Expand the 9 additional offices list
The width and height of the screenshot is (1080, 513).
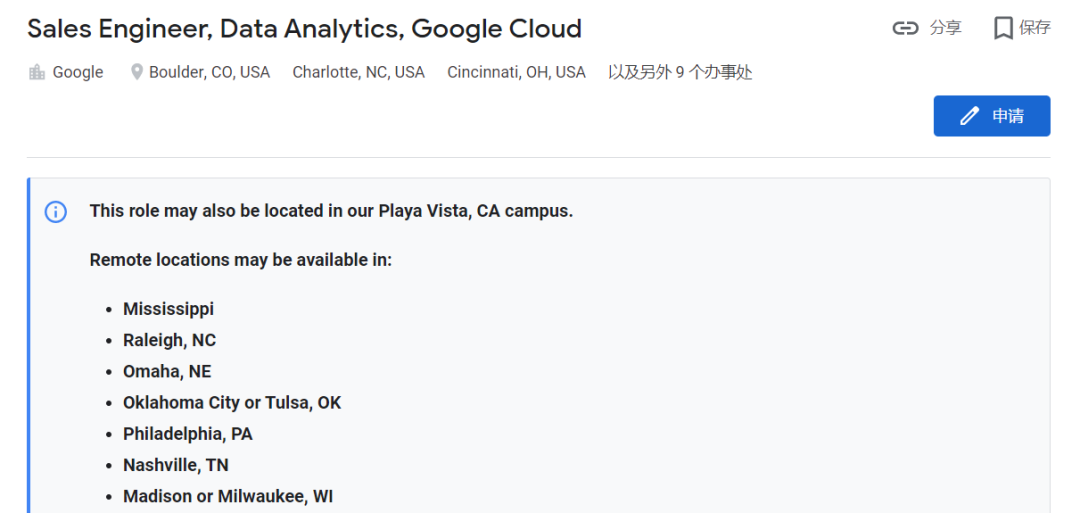point(680,72)
